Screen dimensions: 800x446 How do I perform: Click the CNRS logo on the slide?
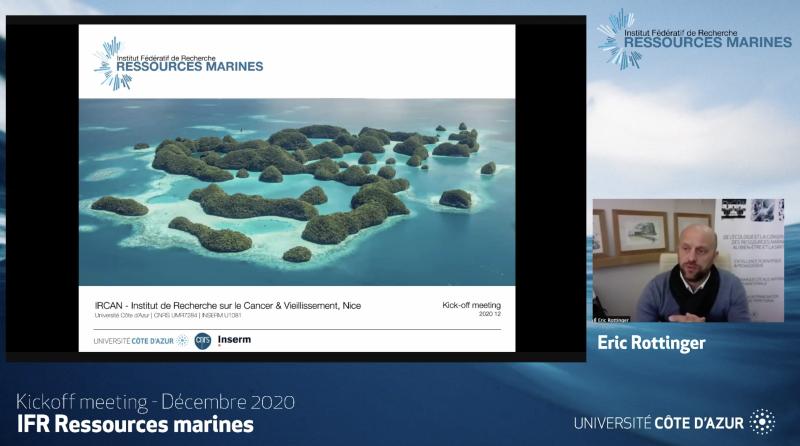(x=202, y=341)
